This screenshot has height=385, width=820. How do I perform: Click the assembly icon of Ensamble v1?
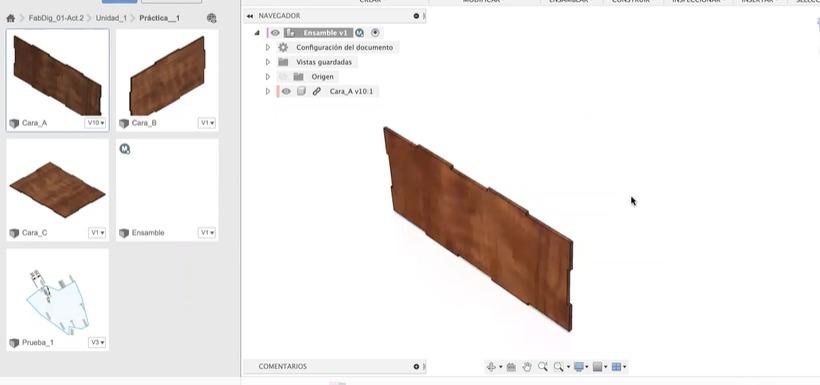[x=291, y=33]
